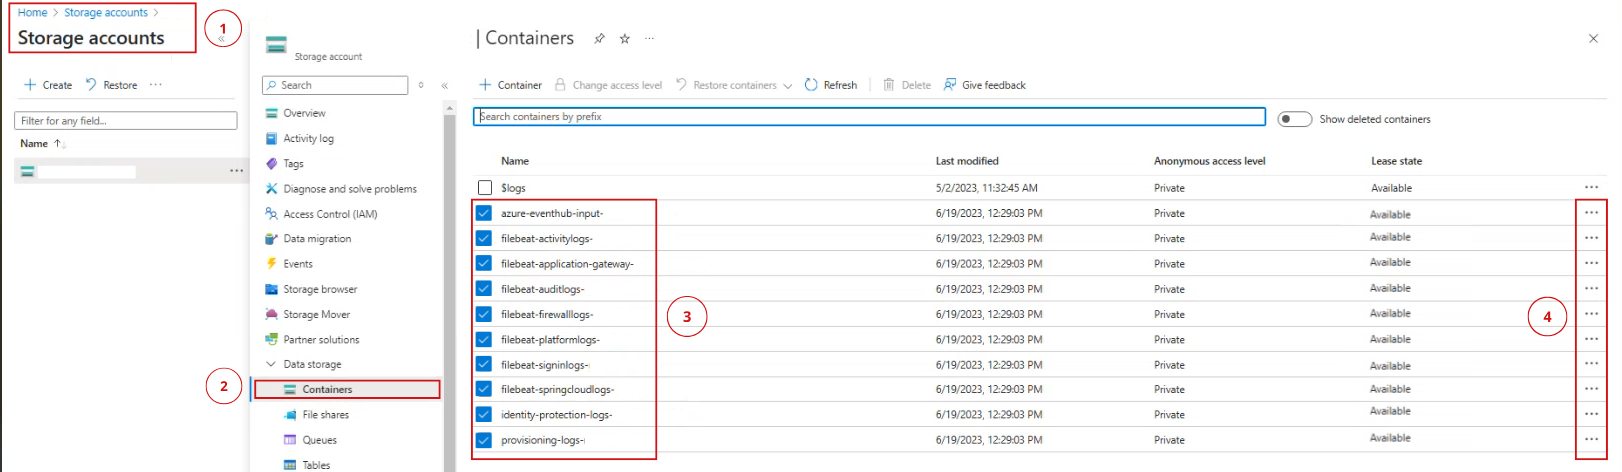Open Restore containers dropdown

(x=734, y=85)
